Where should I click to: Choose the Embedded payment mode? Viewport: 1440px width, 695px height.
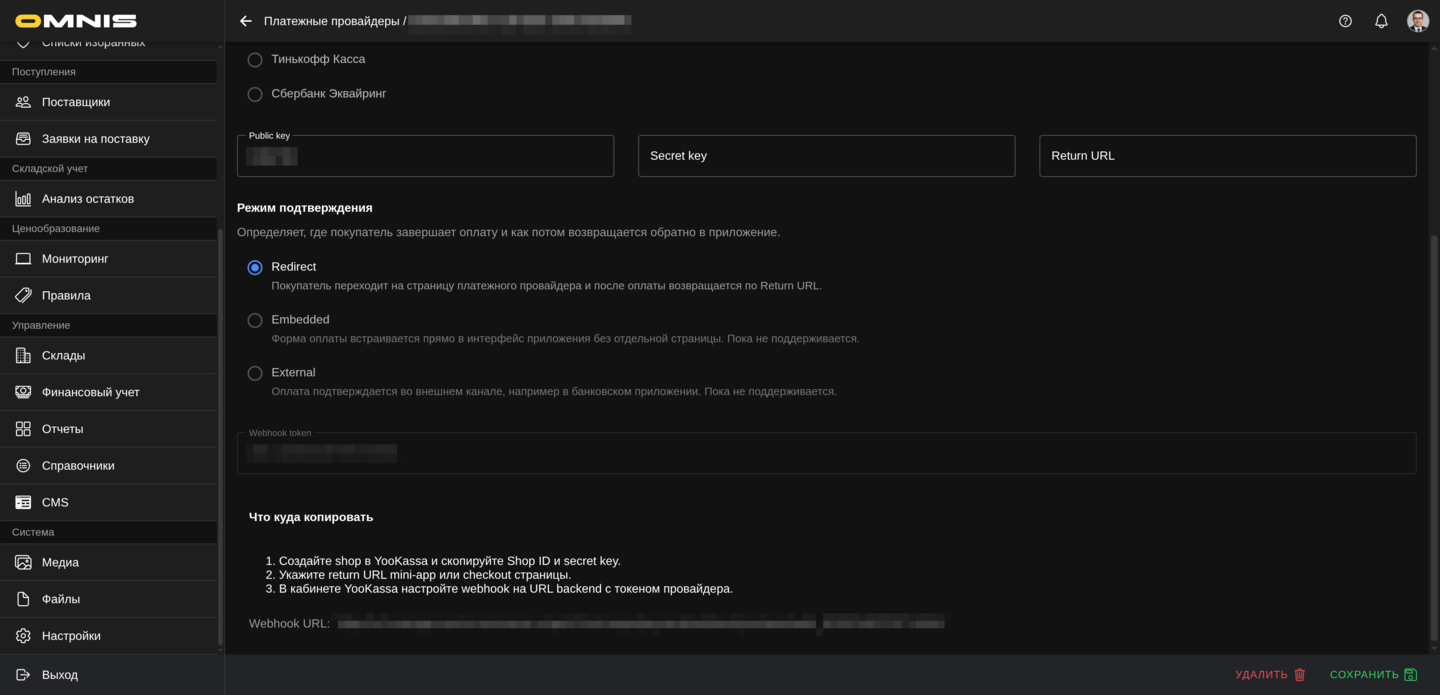(x=255, y=319)
